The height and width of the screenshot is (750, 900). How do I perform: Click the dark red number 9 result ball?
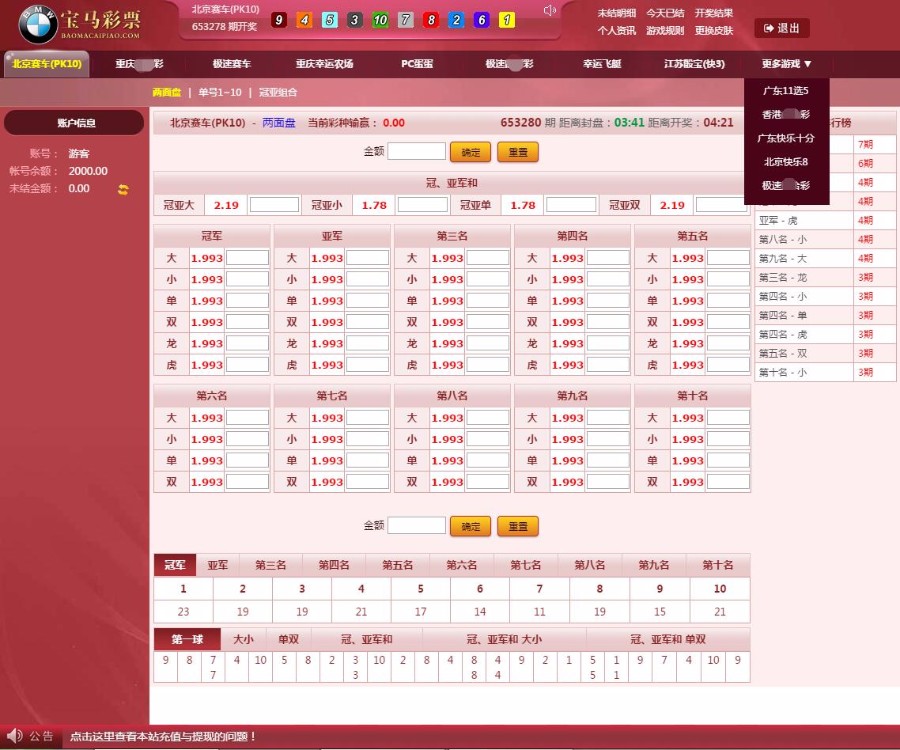[x=278, y=20]
